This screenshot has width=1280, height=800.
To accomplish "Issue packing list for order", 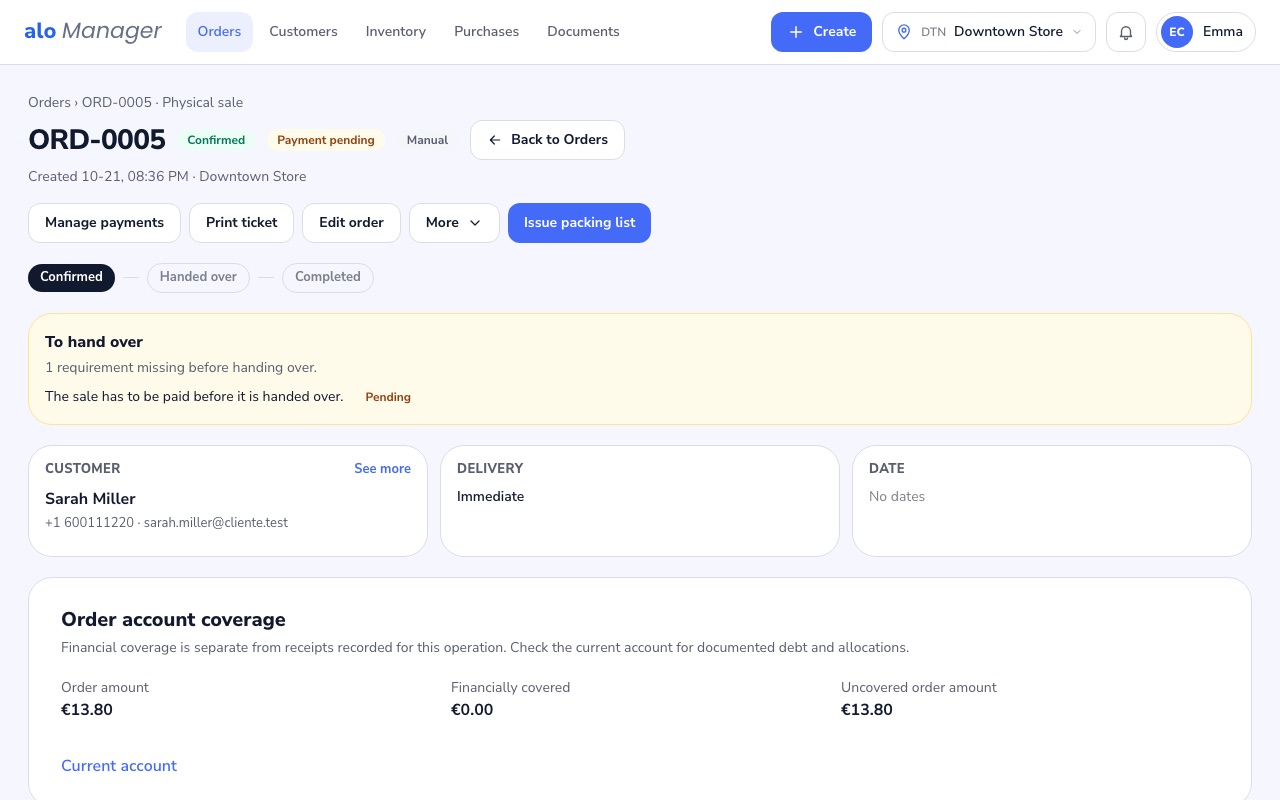I will [579, 223].
